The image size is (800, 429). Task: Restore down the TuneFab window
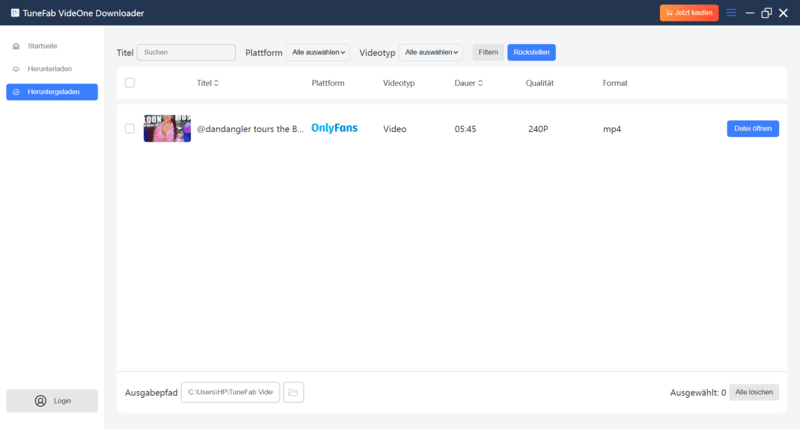pyautogui.click(x=766, y=13)
